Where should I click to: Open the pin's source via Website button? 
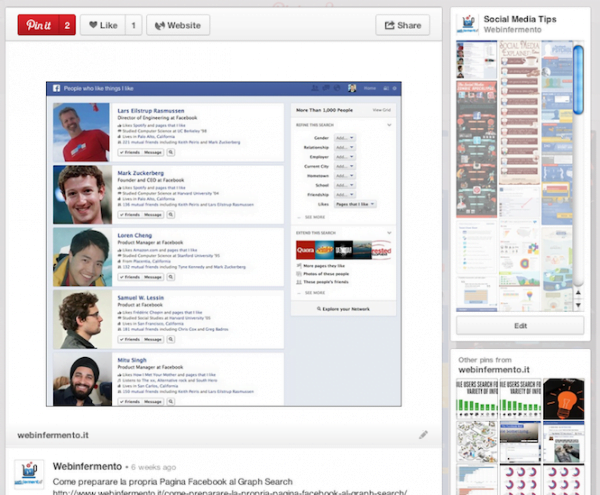pyautogui.click(x=175, y=25)
